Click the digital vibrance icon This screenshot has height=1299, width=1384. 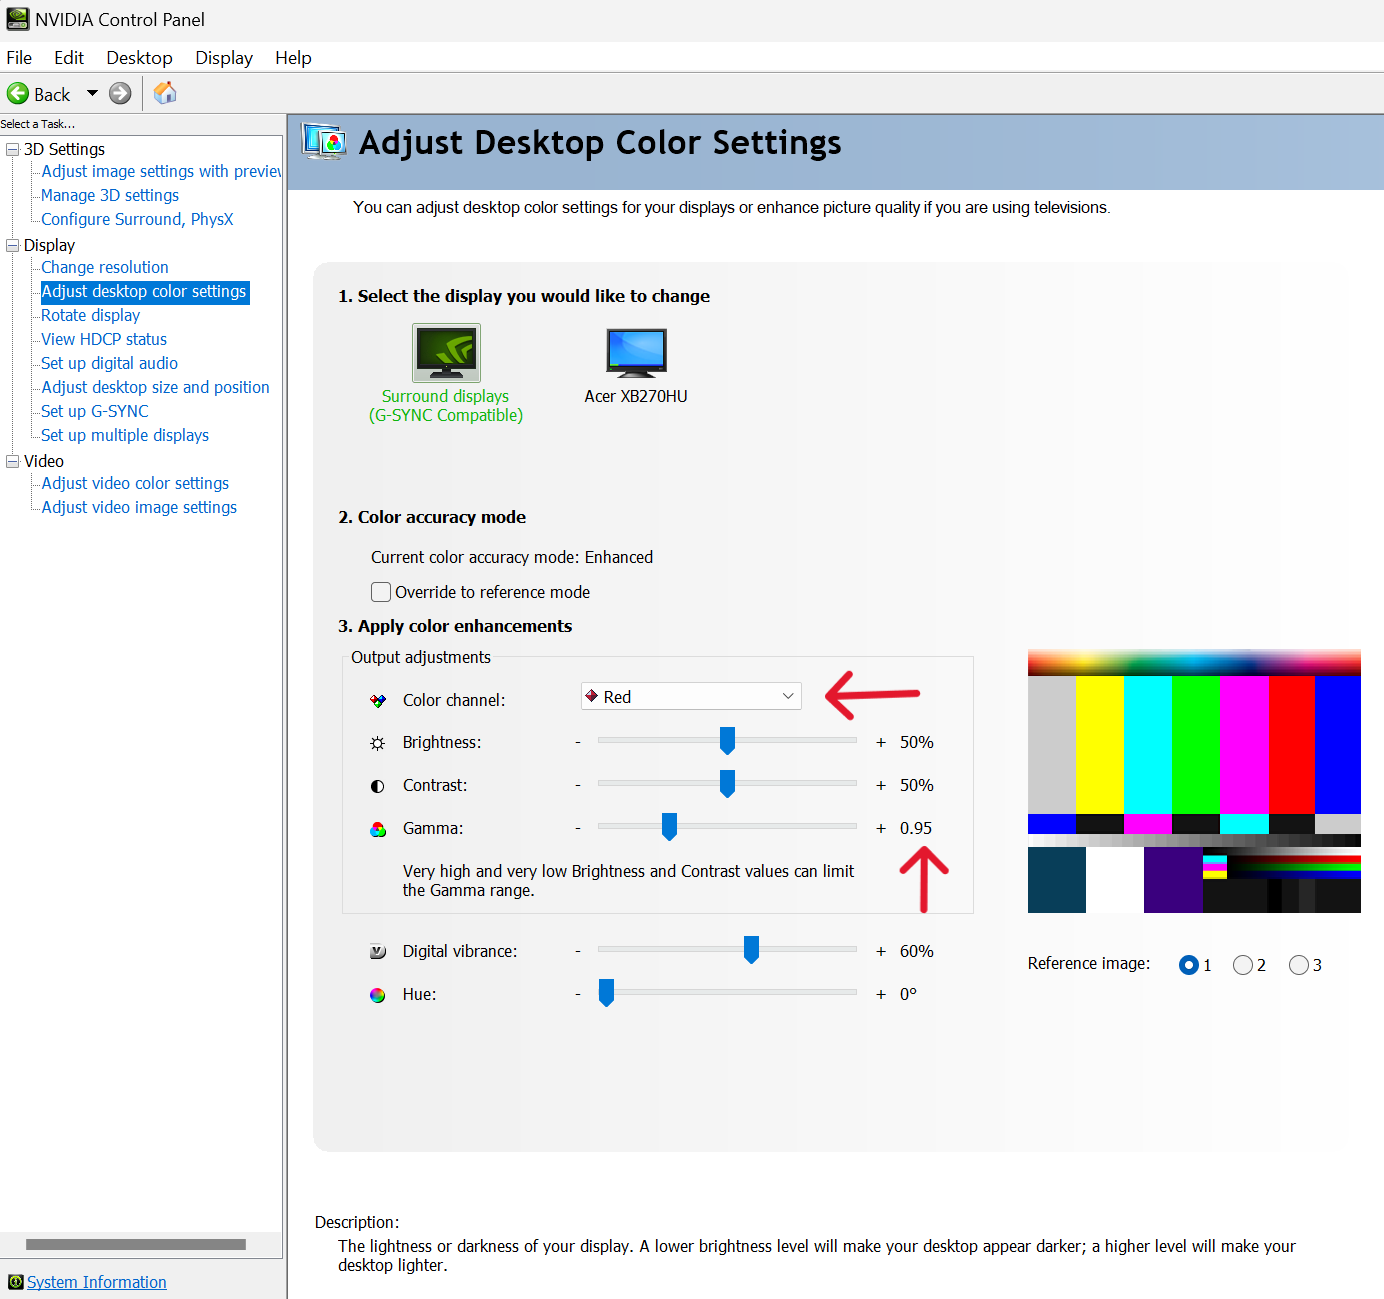[x=377, y=951]
